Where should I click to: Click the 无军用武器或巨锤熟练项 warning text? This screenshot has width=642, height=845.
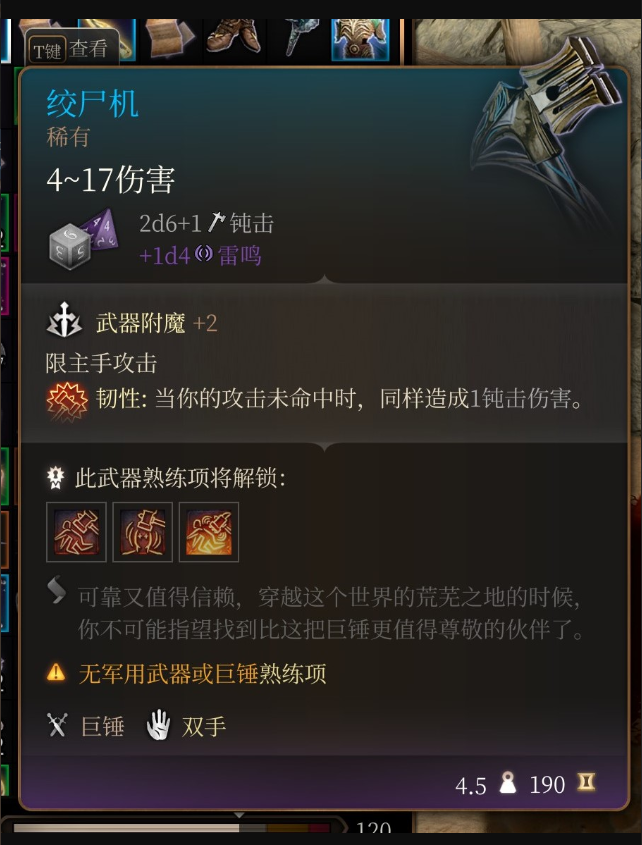coord(202,673)
